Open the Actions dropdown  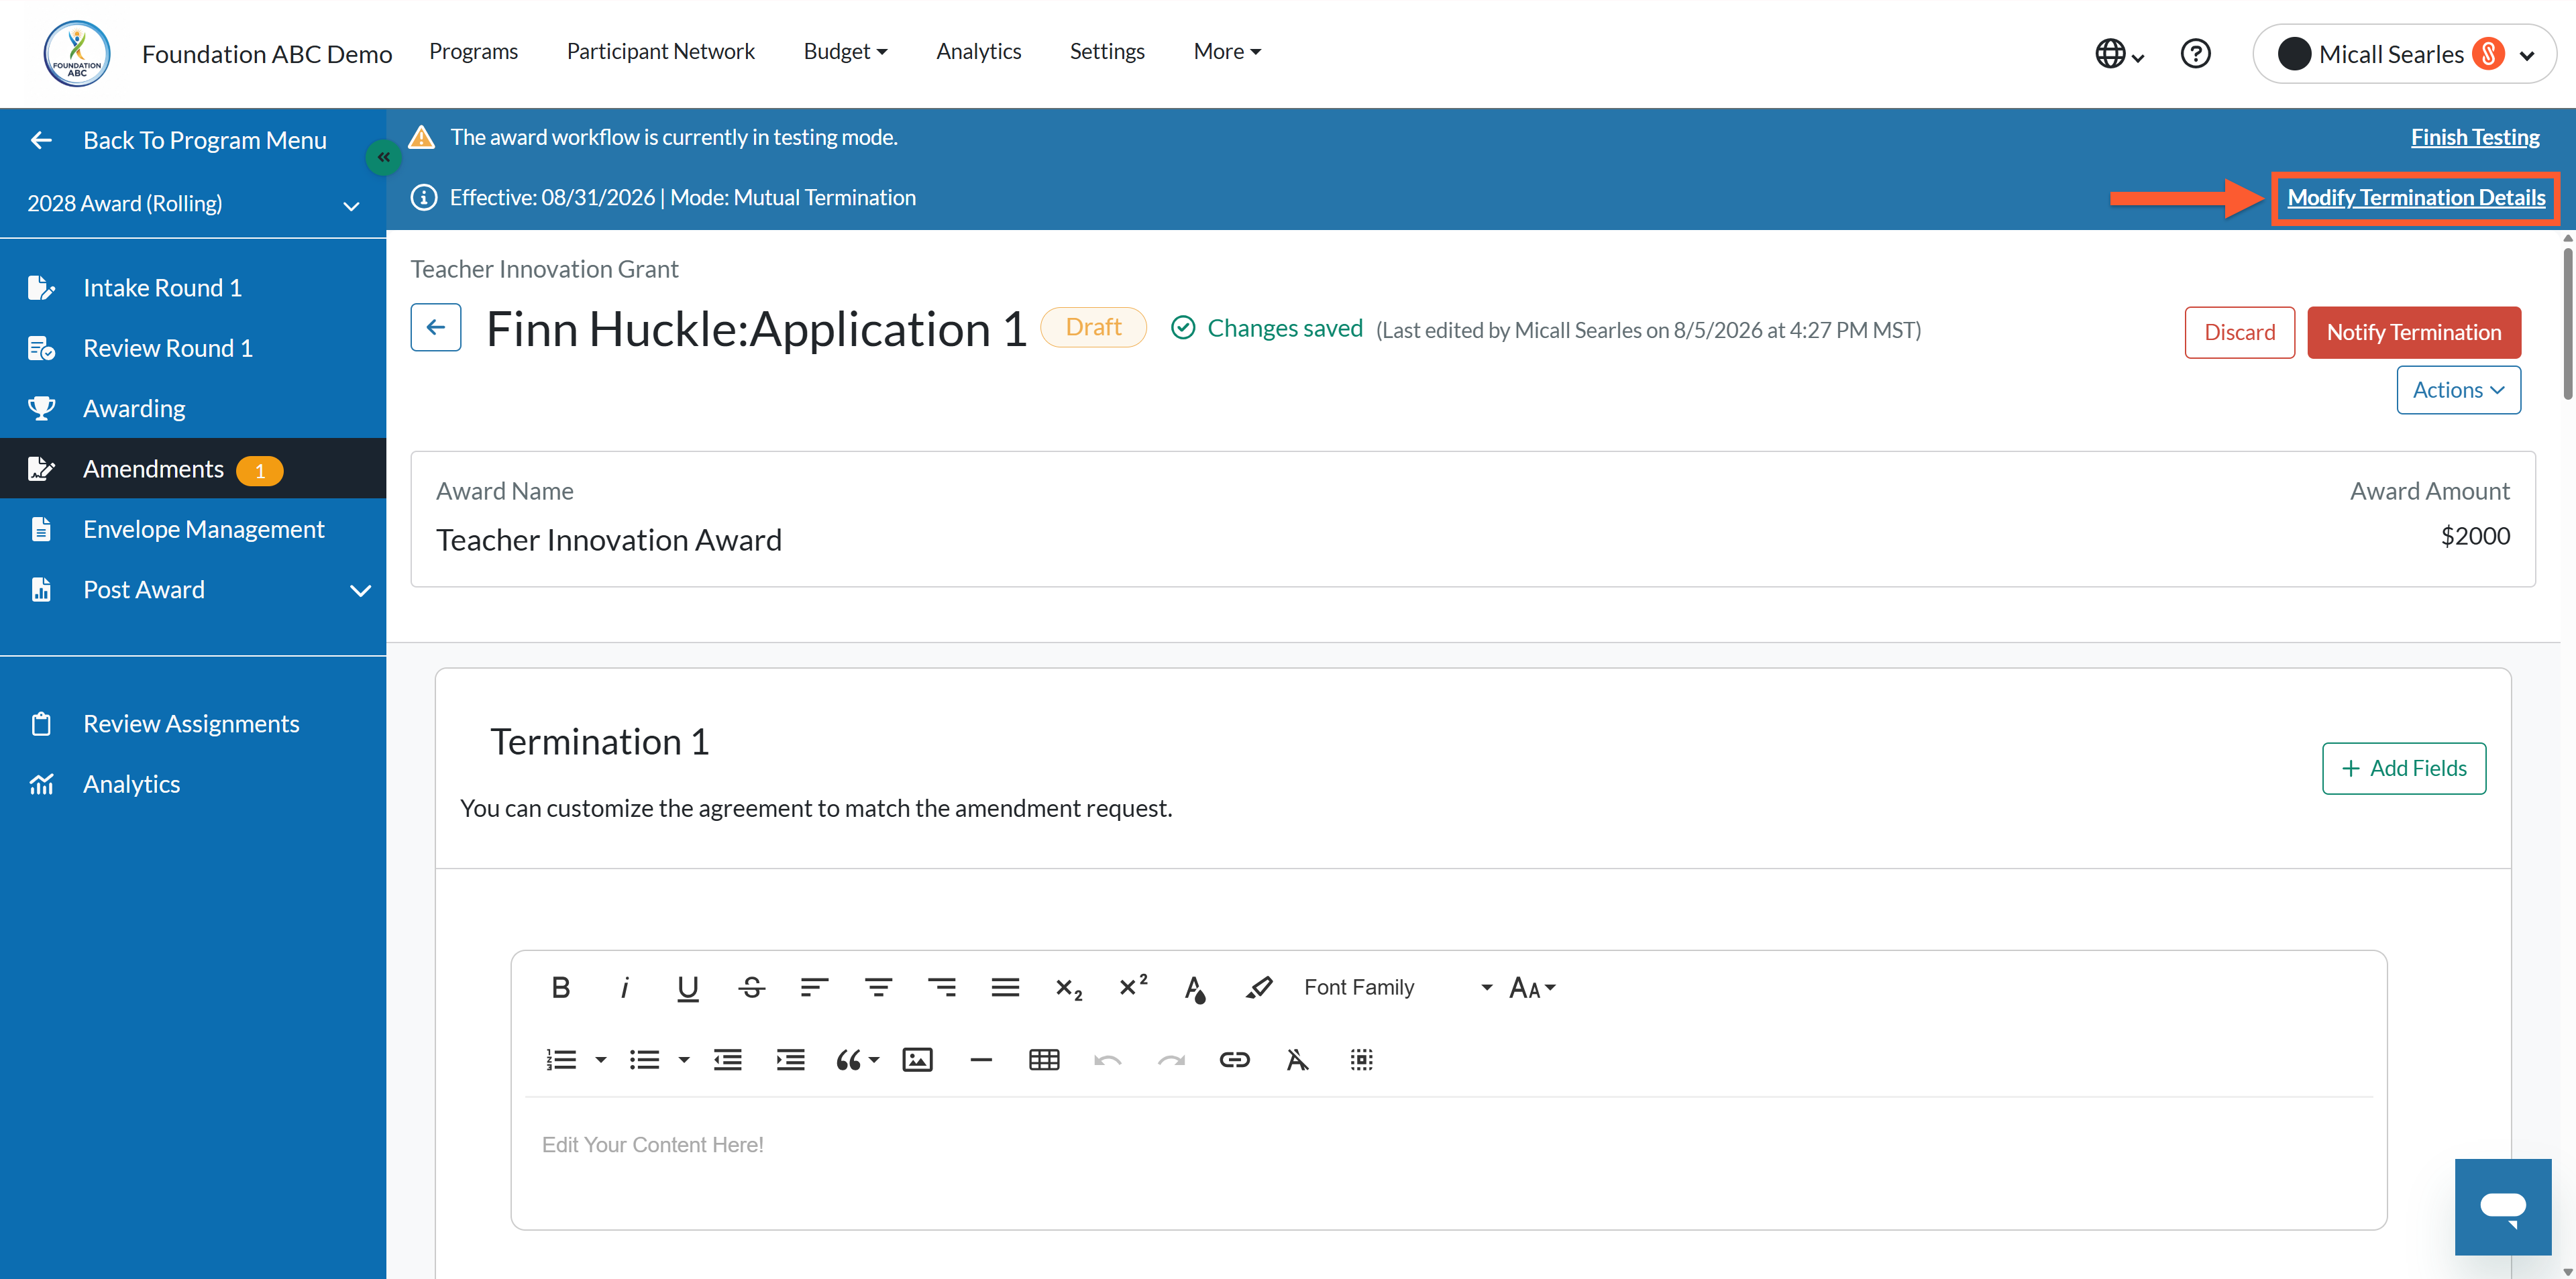(2459, 390)
